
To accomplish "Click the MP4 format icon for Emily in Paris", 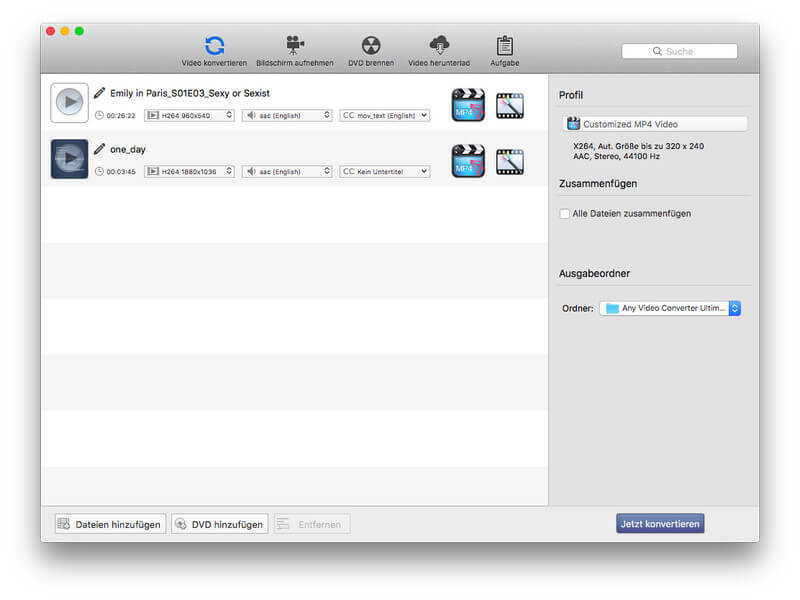I will click(468, 105).
